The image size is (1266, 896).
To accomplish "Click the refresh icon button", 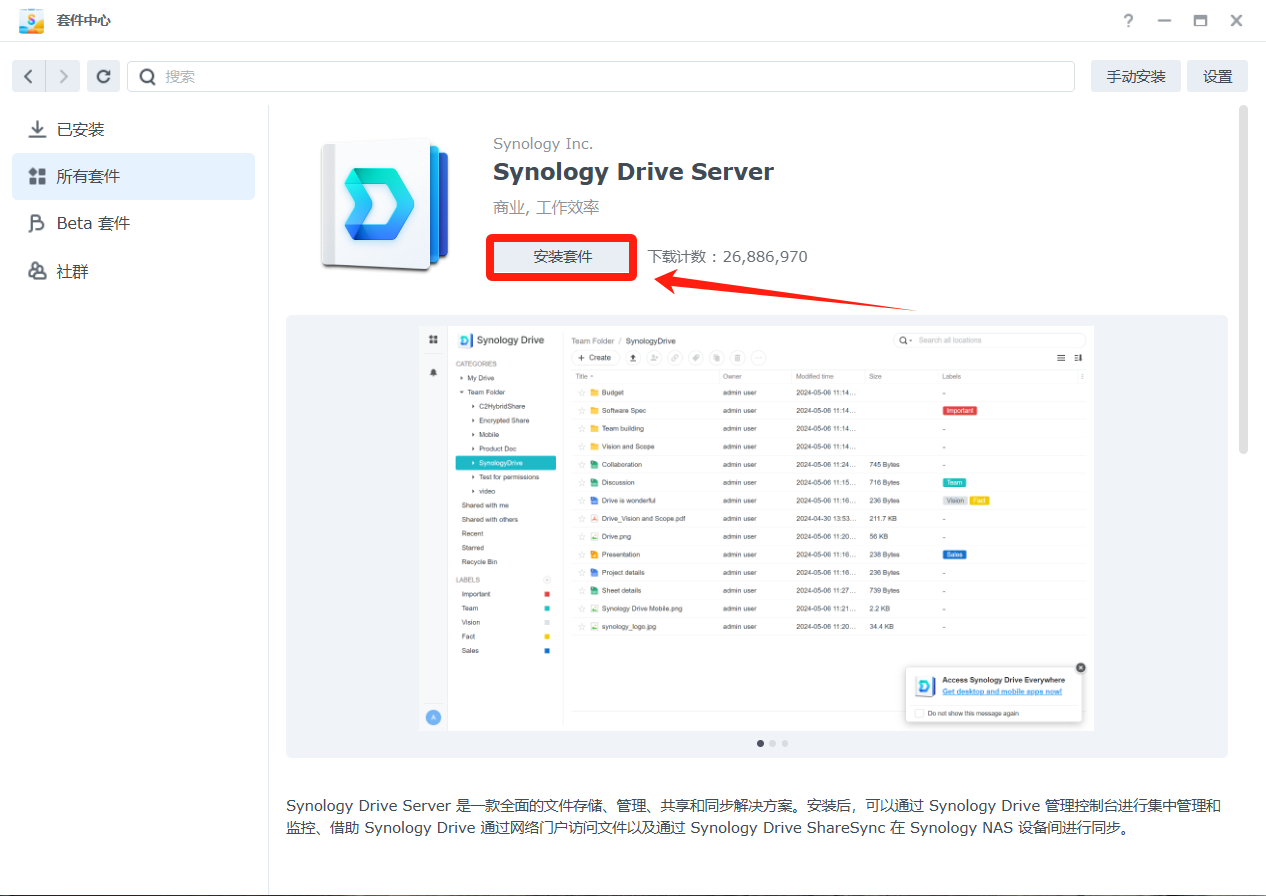I will pyautogui.click(x=103, y=76).
